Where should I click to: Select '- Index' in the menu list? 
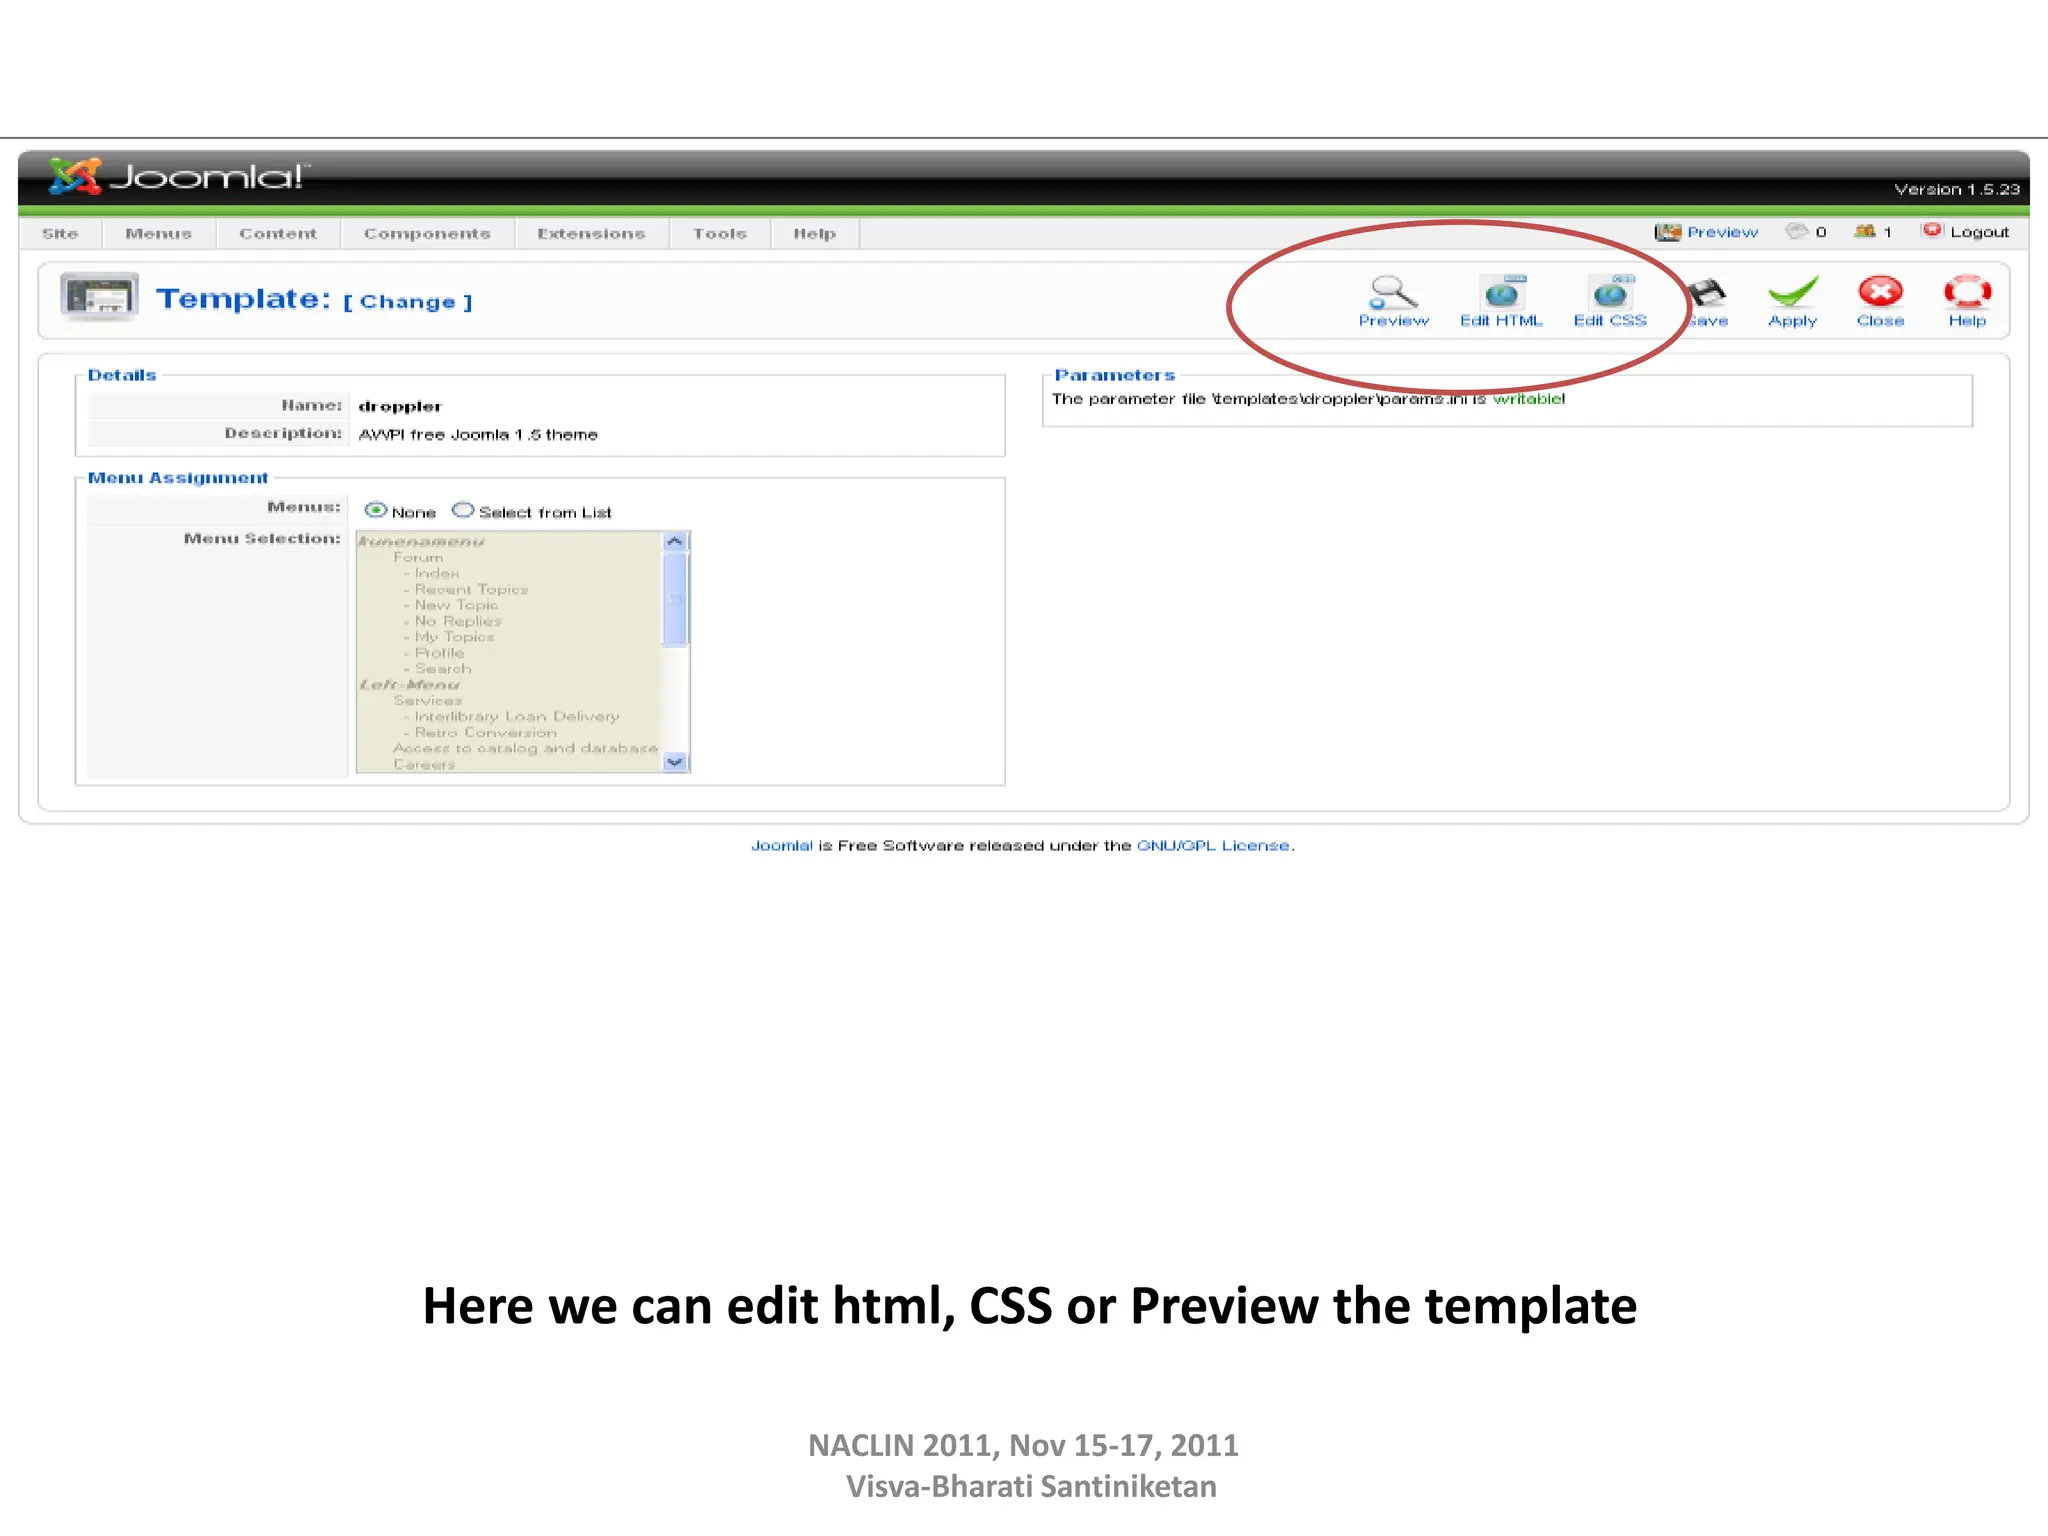point(431,574)
